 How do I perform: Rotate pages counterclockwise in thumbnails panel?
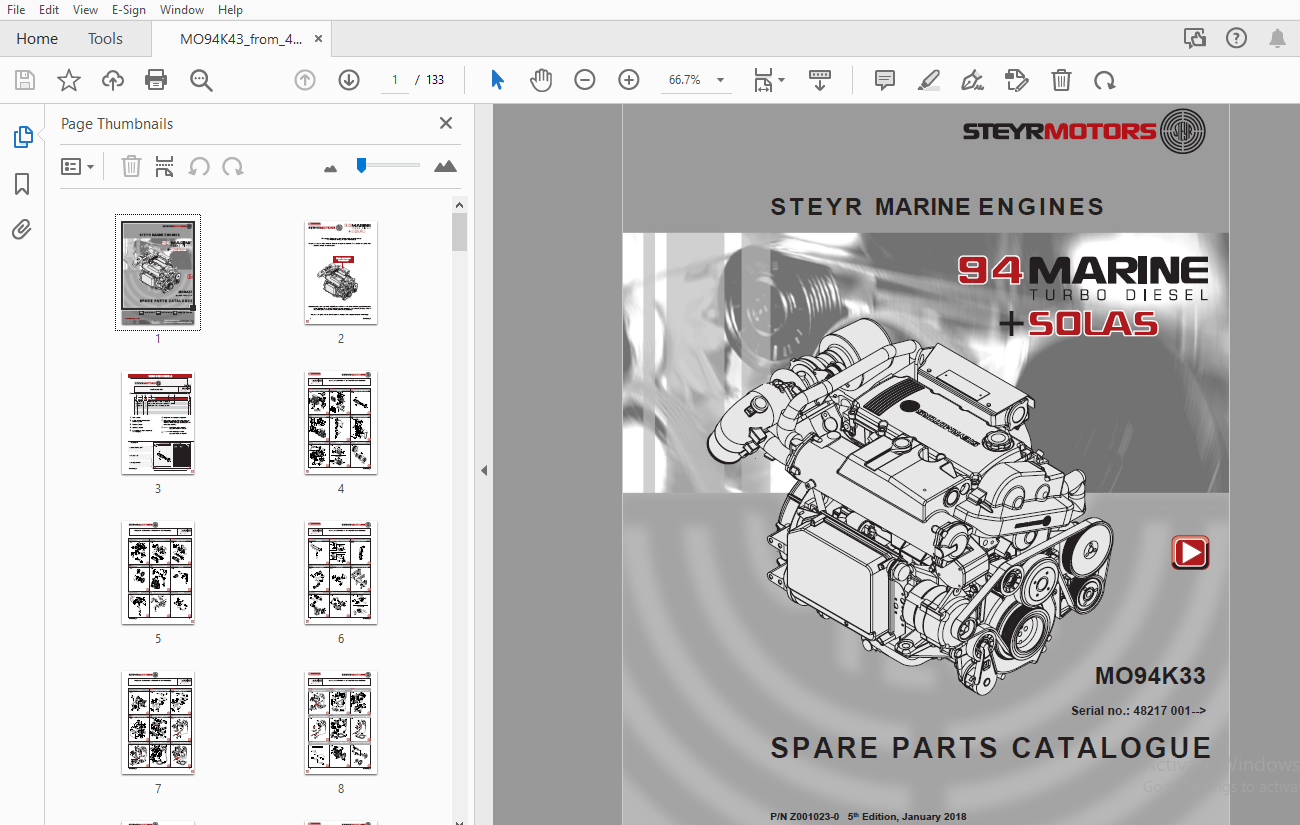point(199,166)
